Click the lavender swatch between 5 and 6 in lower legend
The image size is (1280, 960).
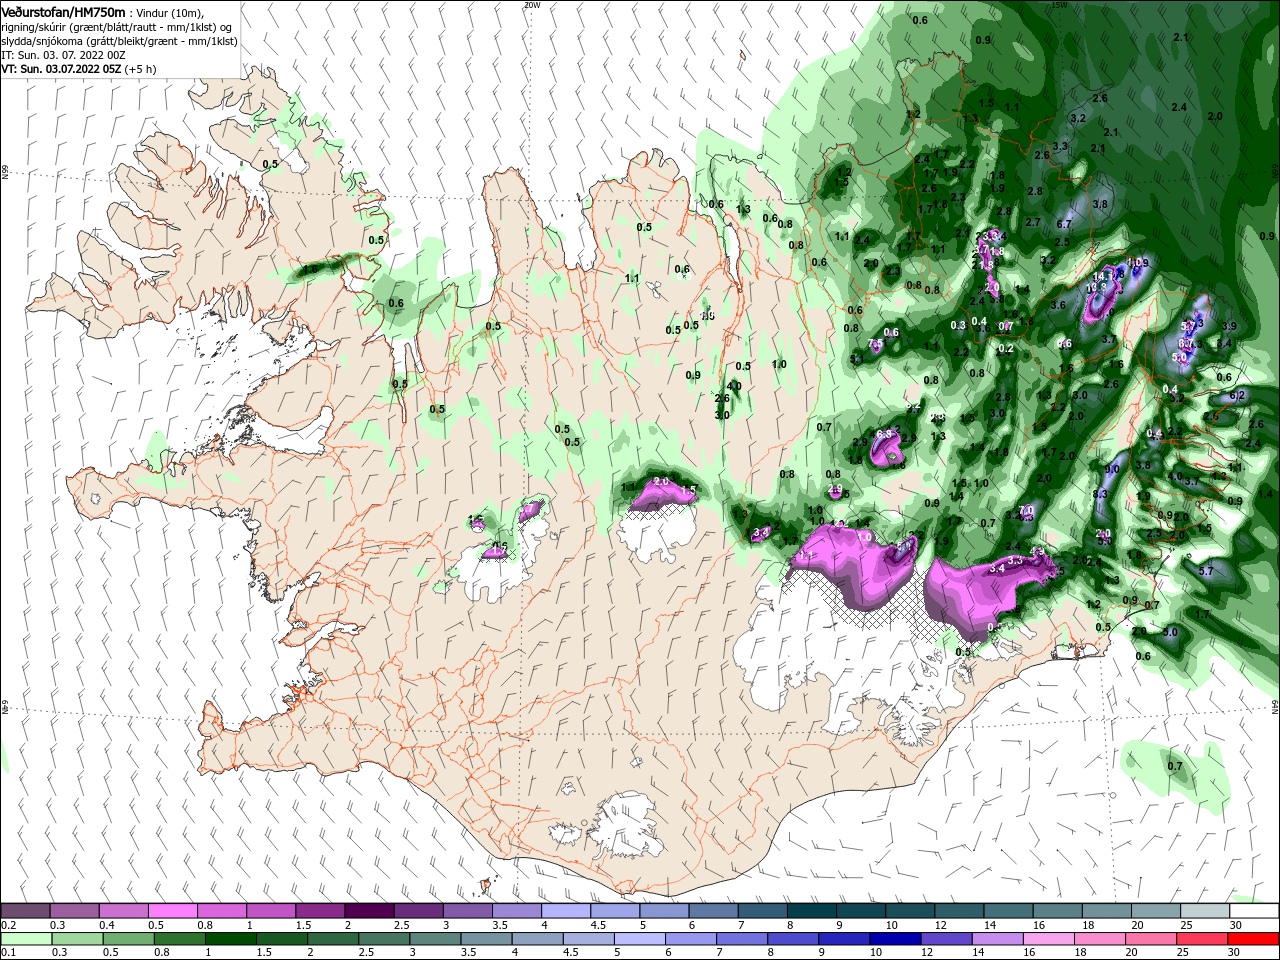click(639, 939)
